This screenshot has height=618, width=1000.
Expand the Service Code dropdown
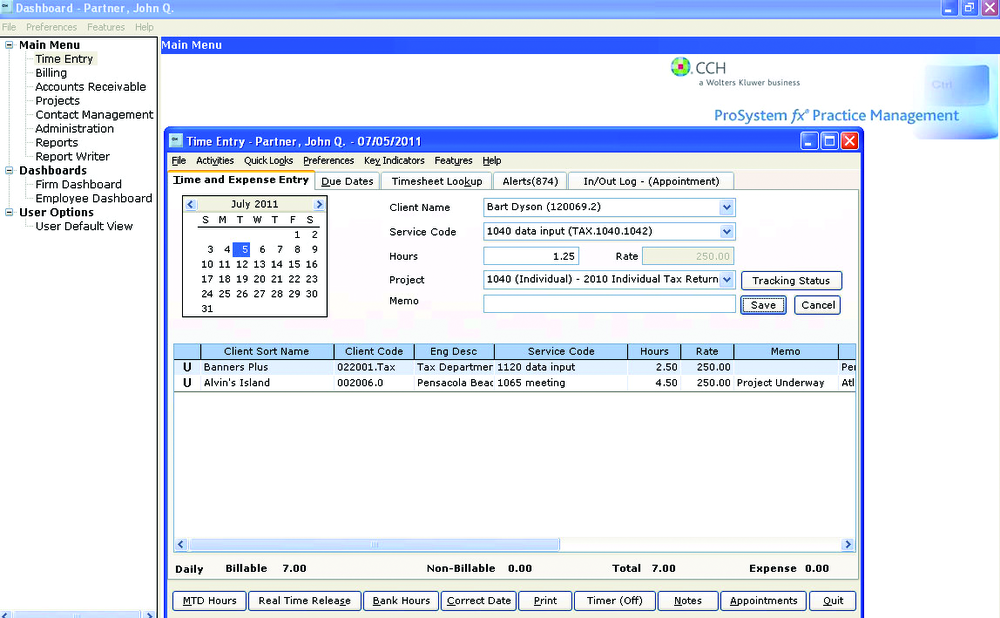pyautogui.click(x=726, y=232)
